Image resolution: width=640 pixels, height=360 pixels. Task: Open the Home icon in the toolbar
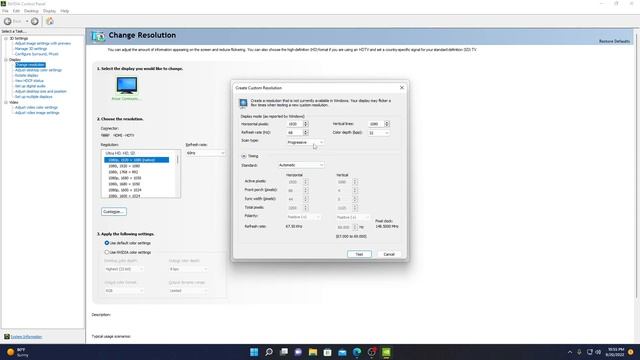click(50, 21)
